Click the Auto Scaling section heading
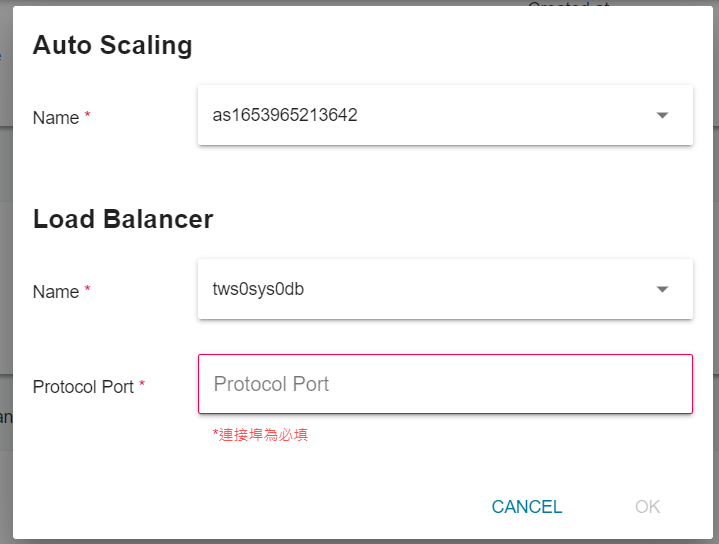Screen dimensions: 719x544 (x=112, y=45)
